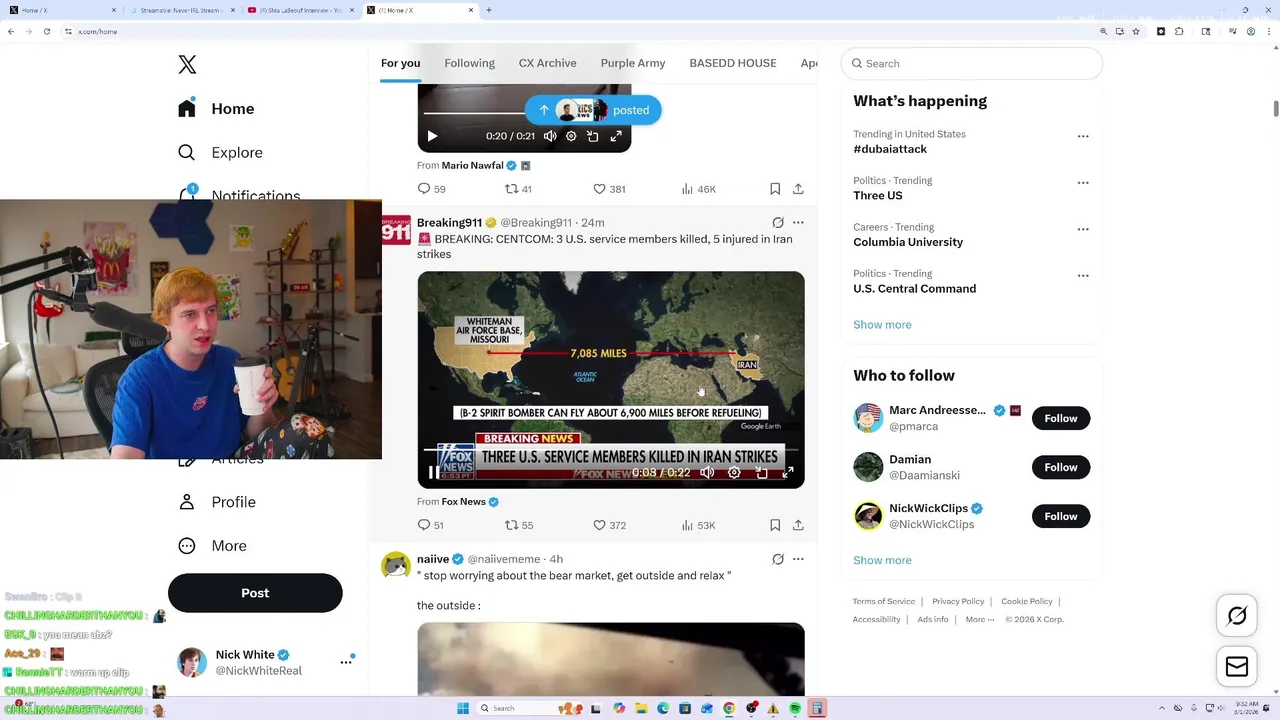Image resolution: width=1280 pixels, height=720 pixels.
Task: Share the Mario Nawfal post
Action: [798, 189]
